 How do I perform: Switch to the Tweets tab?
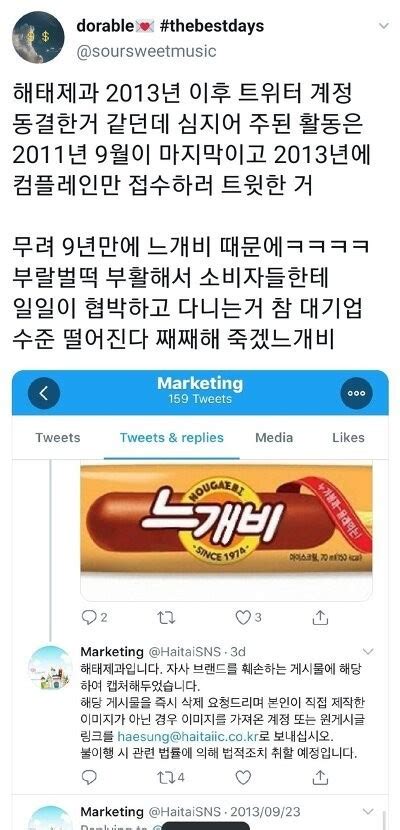58,438
